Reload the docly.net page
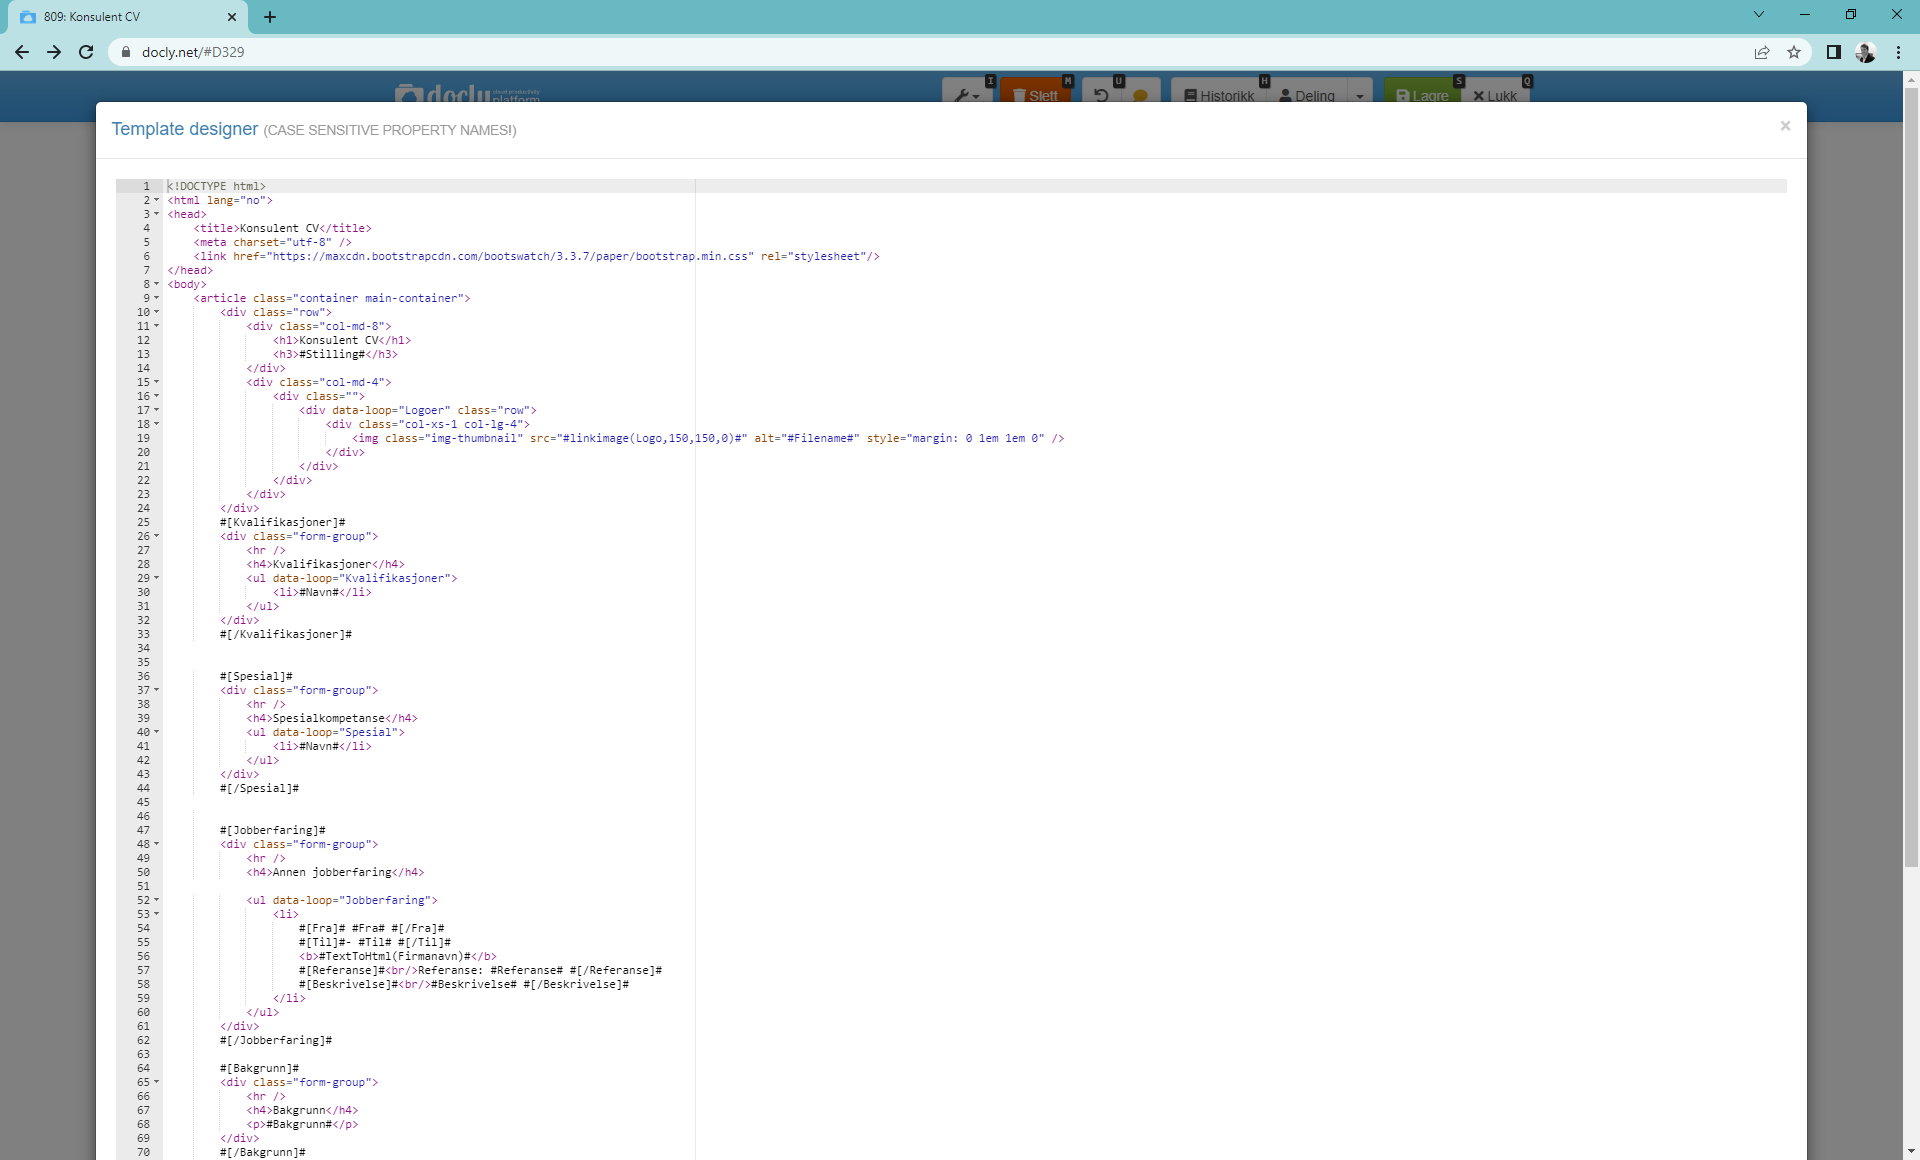This screenshot has width=1920, height=1160. 86,52
